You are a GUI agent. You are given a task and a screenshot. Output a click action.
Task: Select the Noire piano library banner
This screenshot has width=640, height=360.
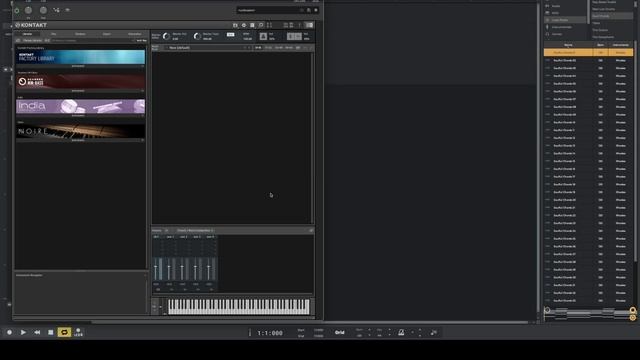point(80,131)
